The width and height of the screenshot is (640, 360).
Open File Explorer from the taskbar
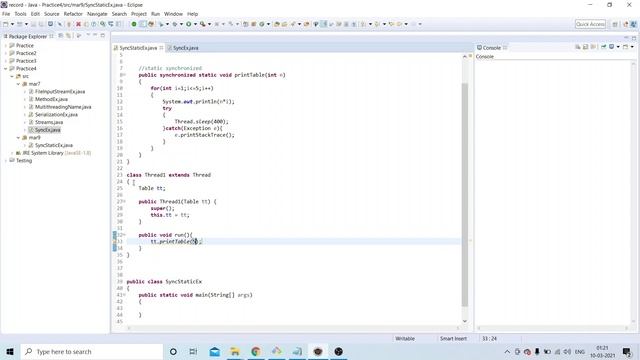click(x=235, y=351)
